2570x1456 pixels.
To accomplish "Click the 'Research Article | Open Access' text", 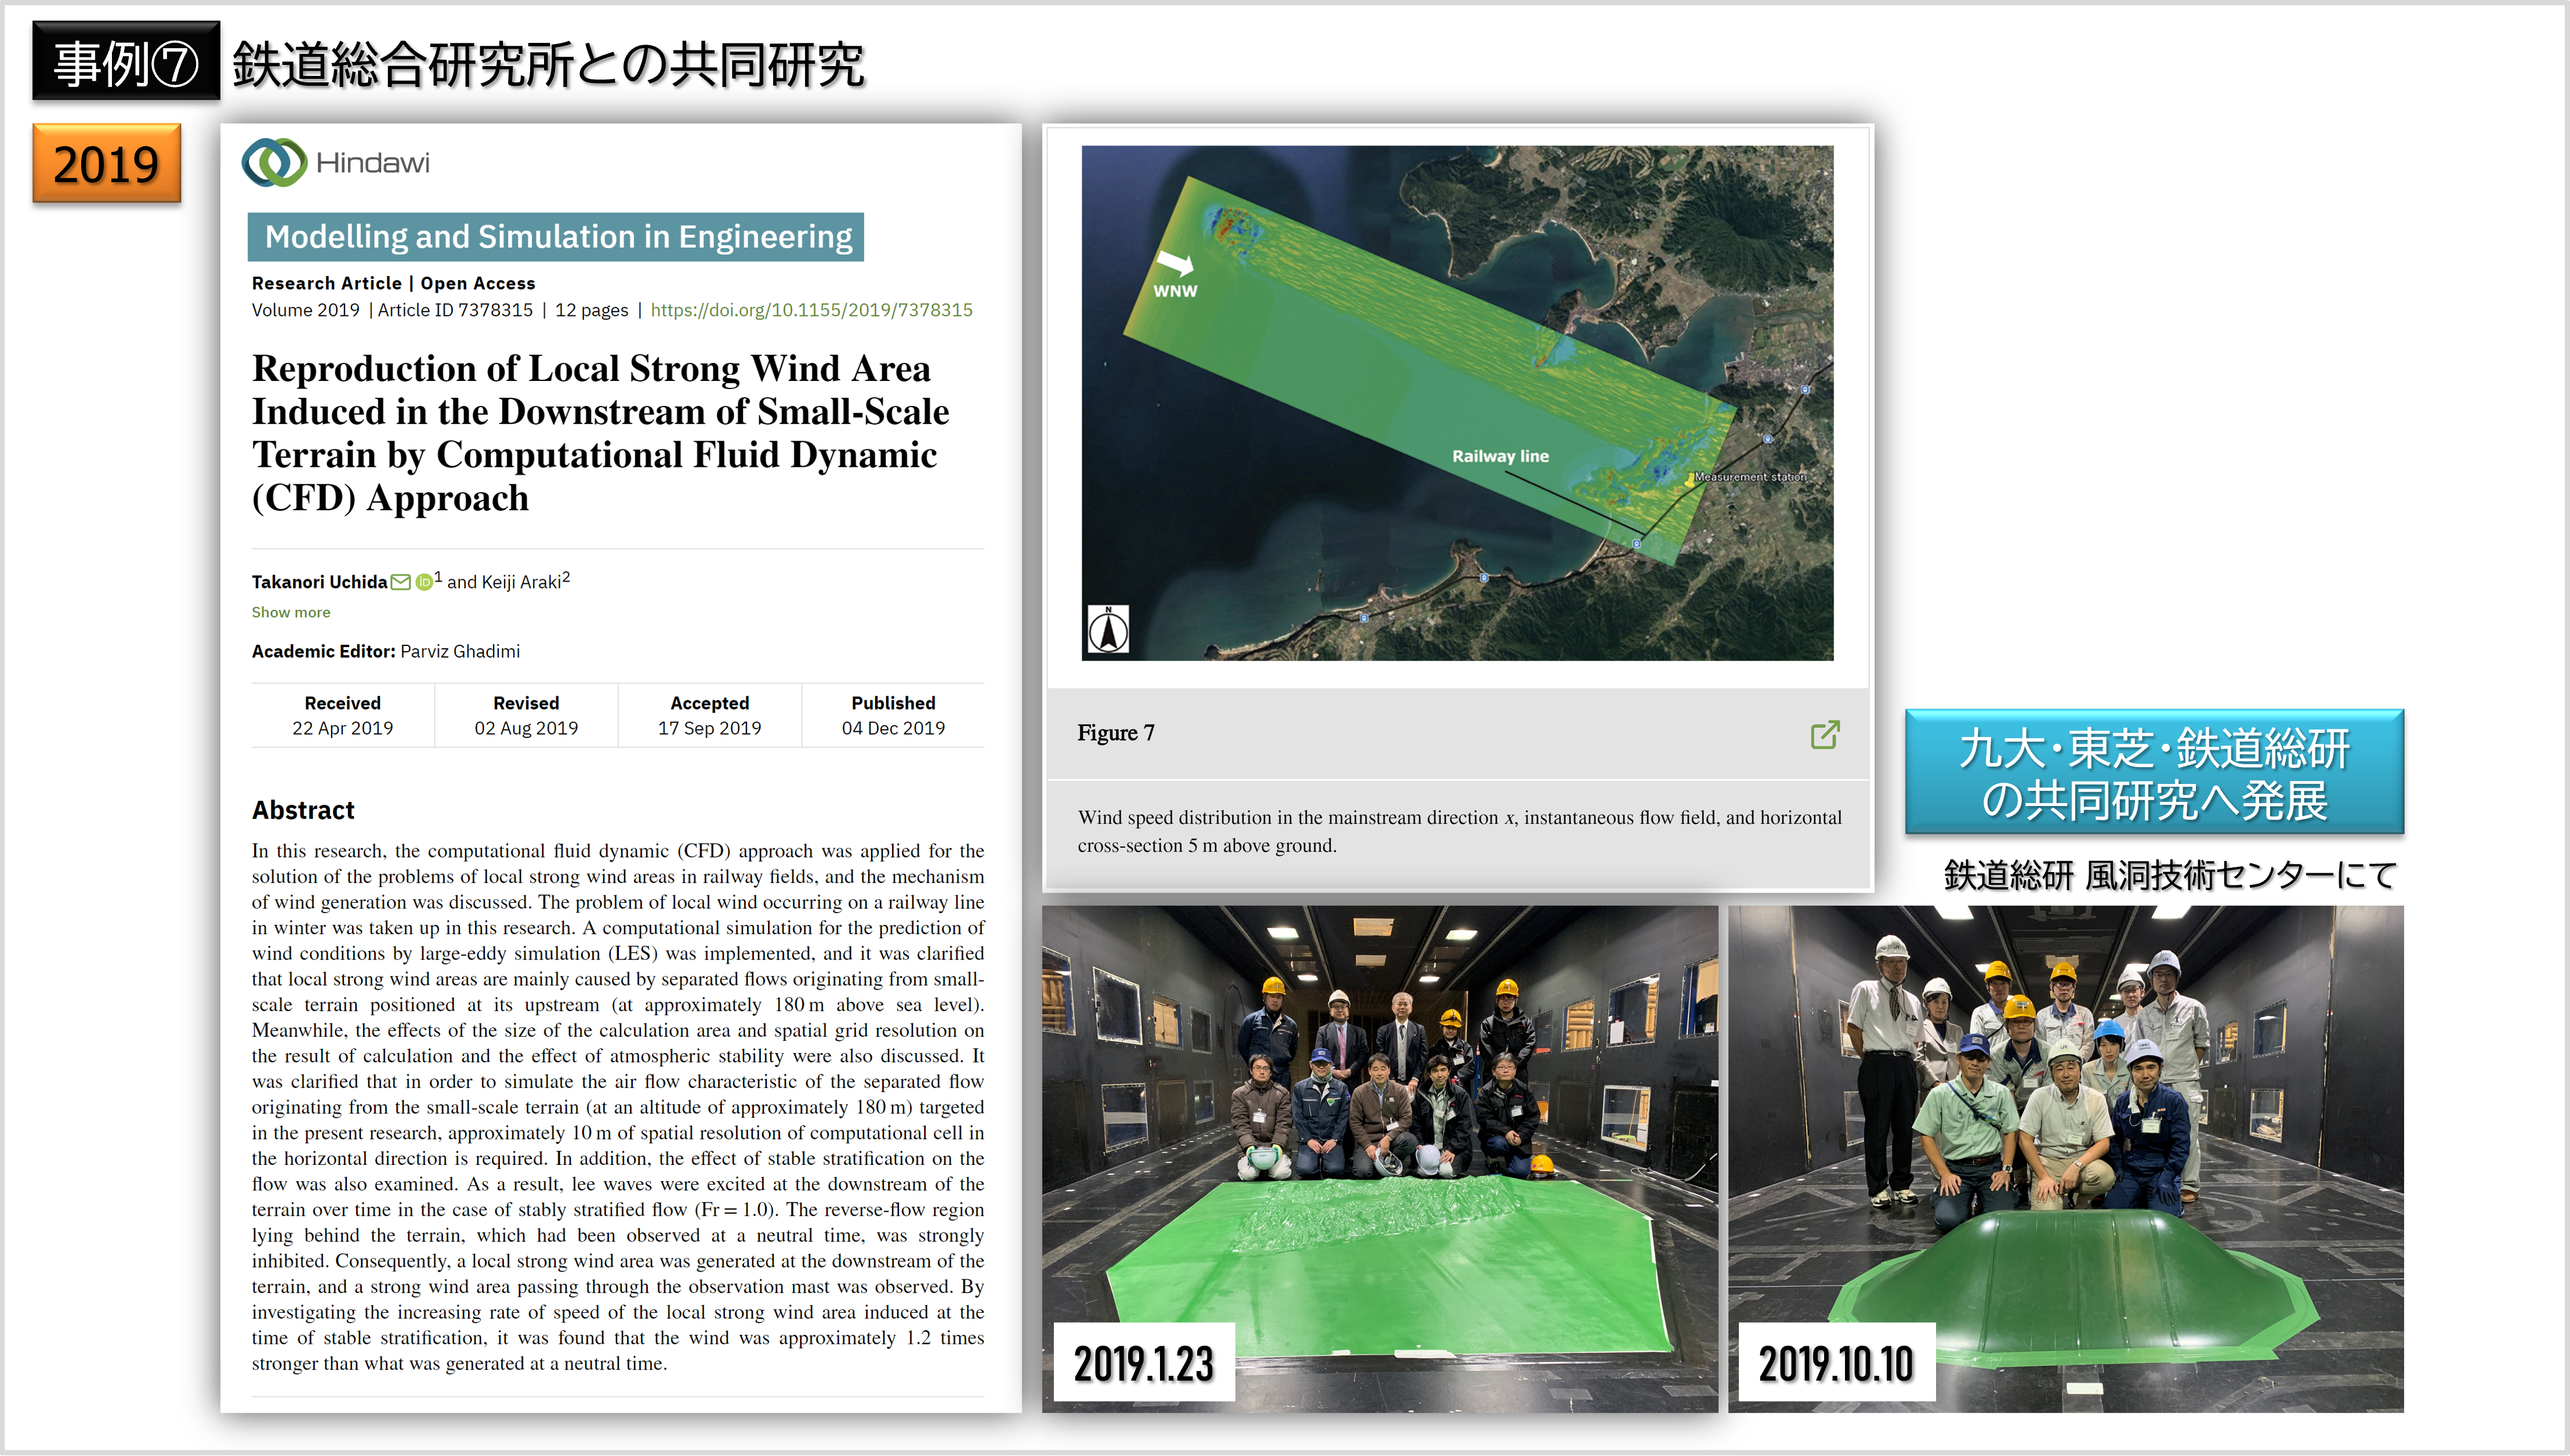I will coord(393,283).
